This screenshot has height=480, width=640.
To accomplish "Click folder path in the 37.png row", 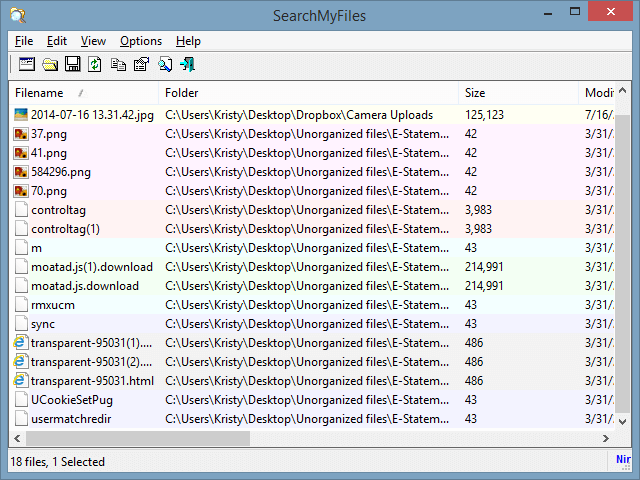I will 307,134.
